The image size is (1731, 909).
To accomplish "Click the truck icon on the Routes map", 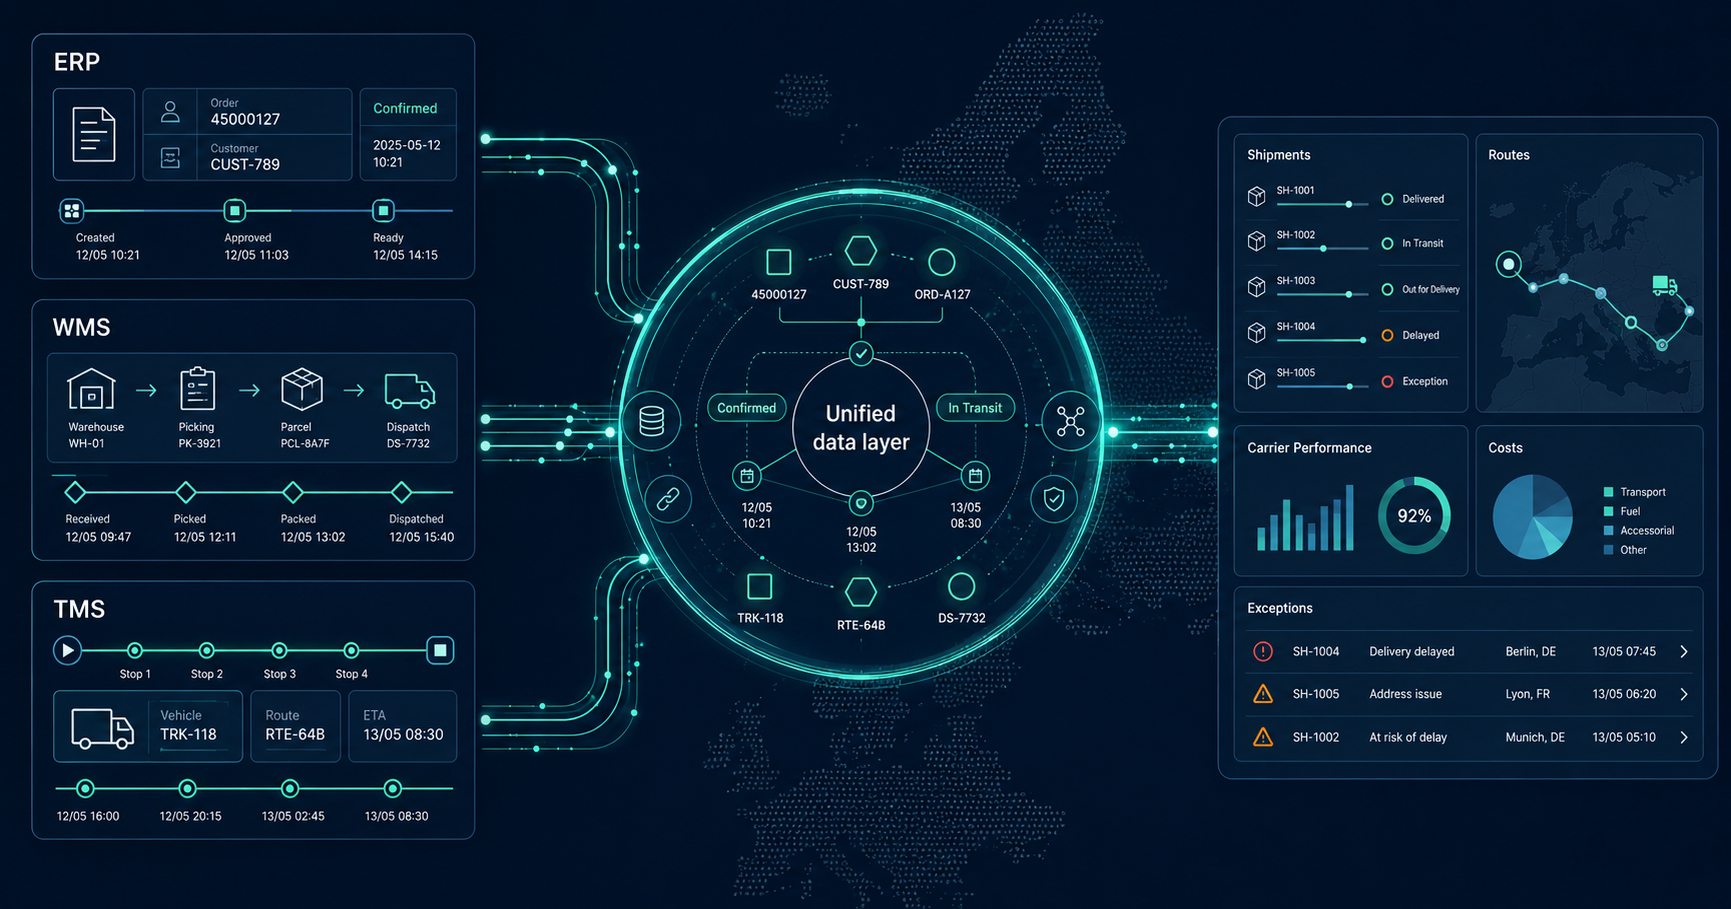I will (x=1665, y=286).
